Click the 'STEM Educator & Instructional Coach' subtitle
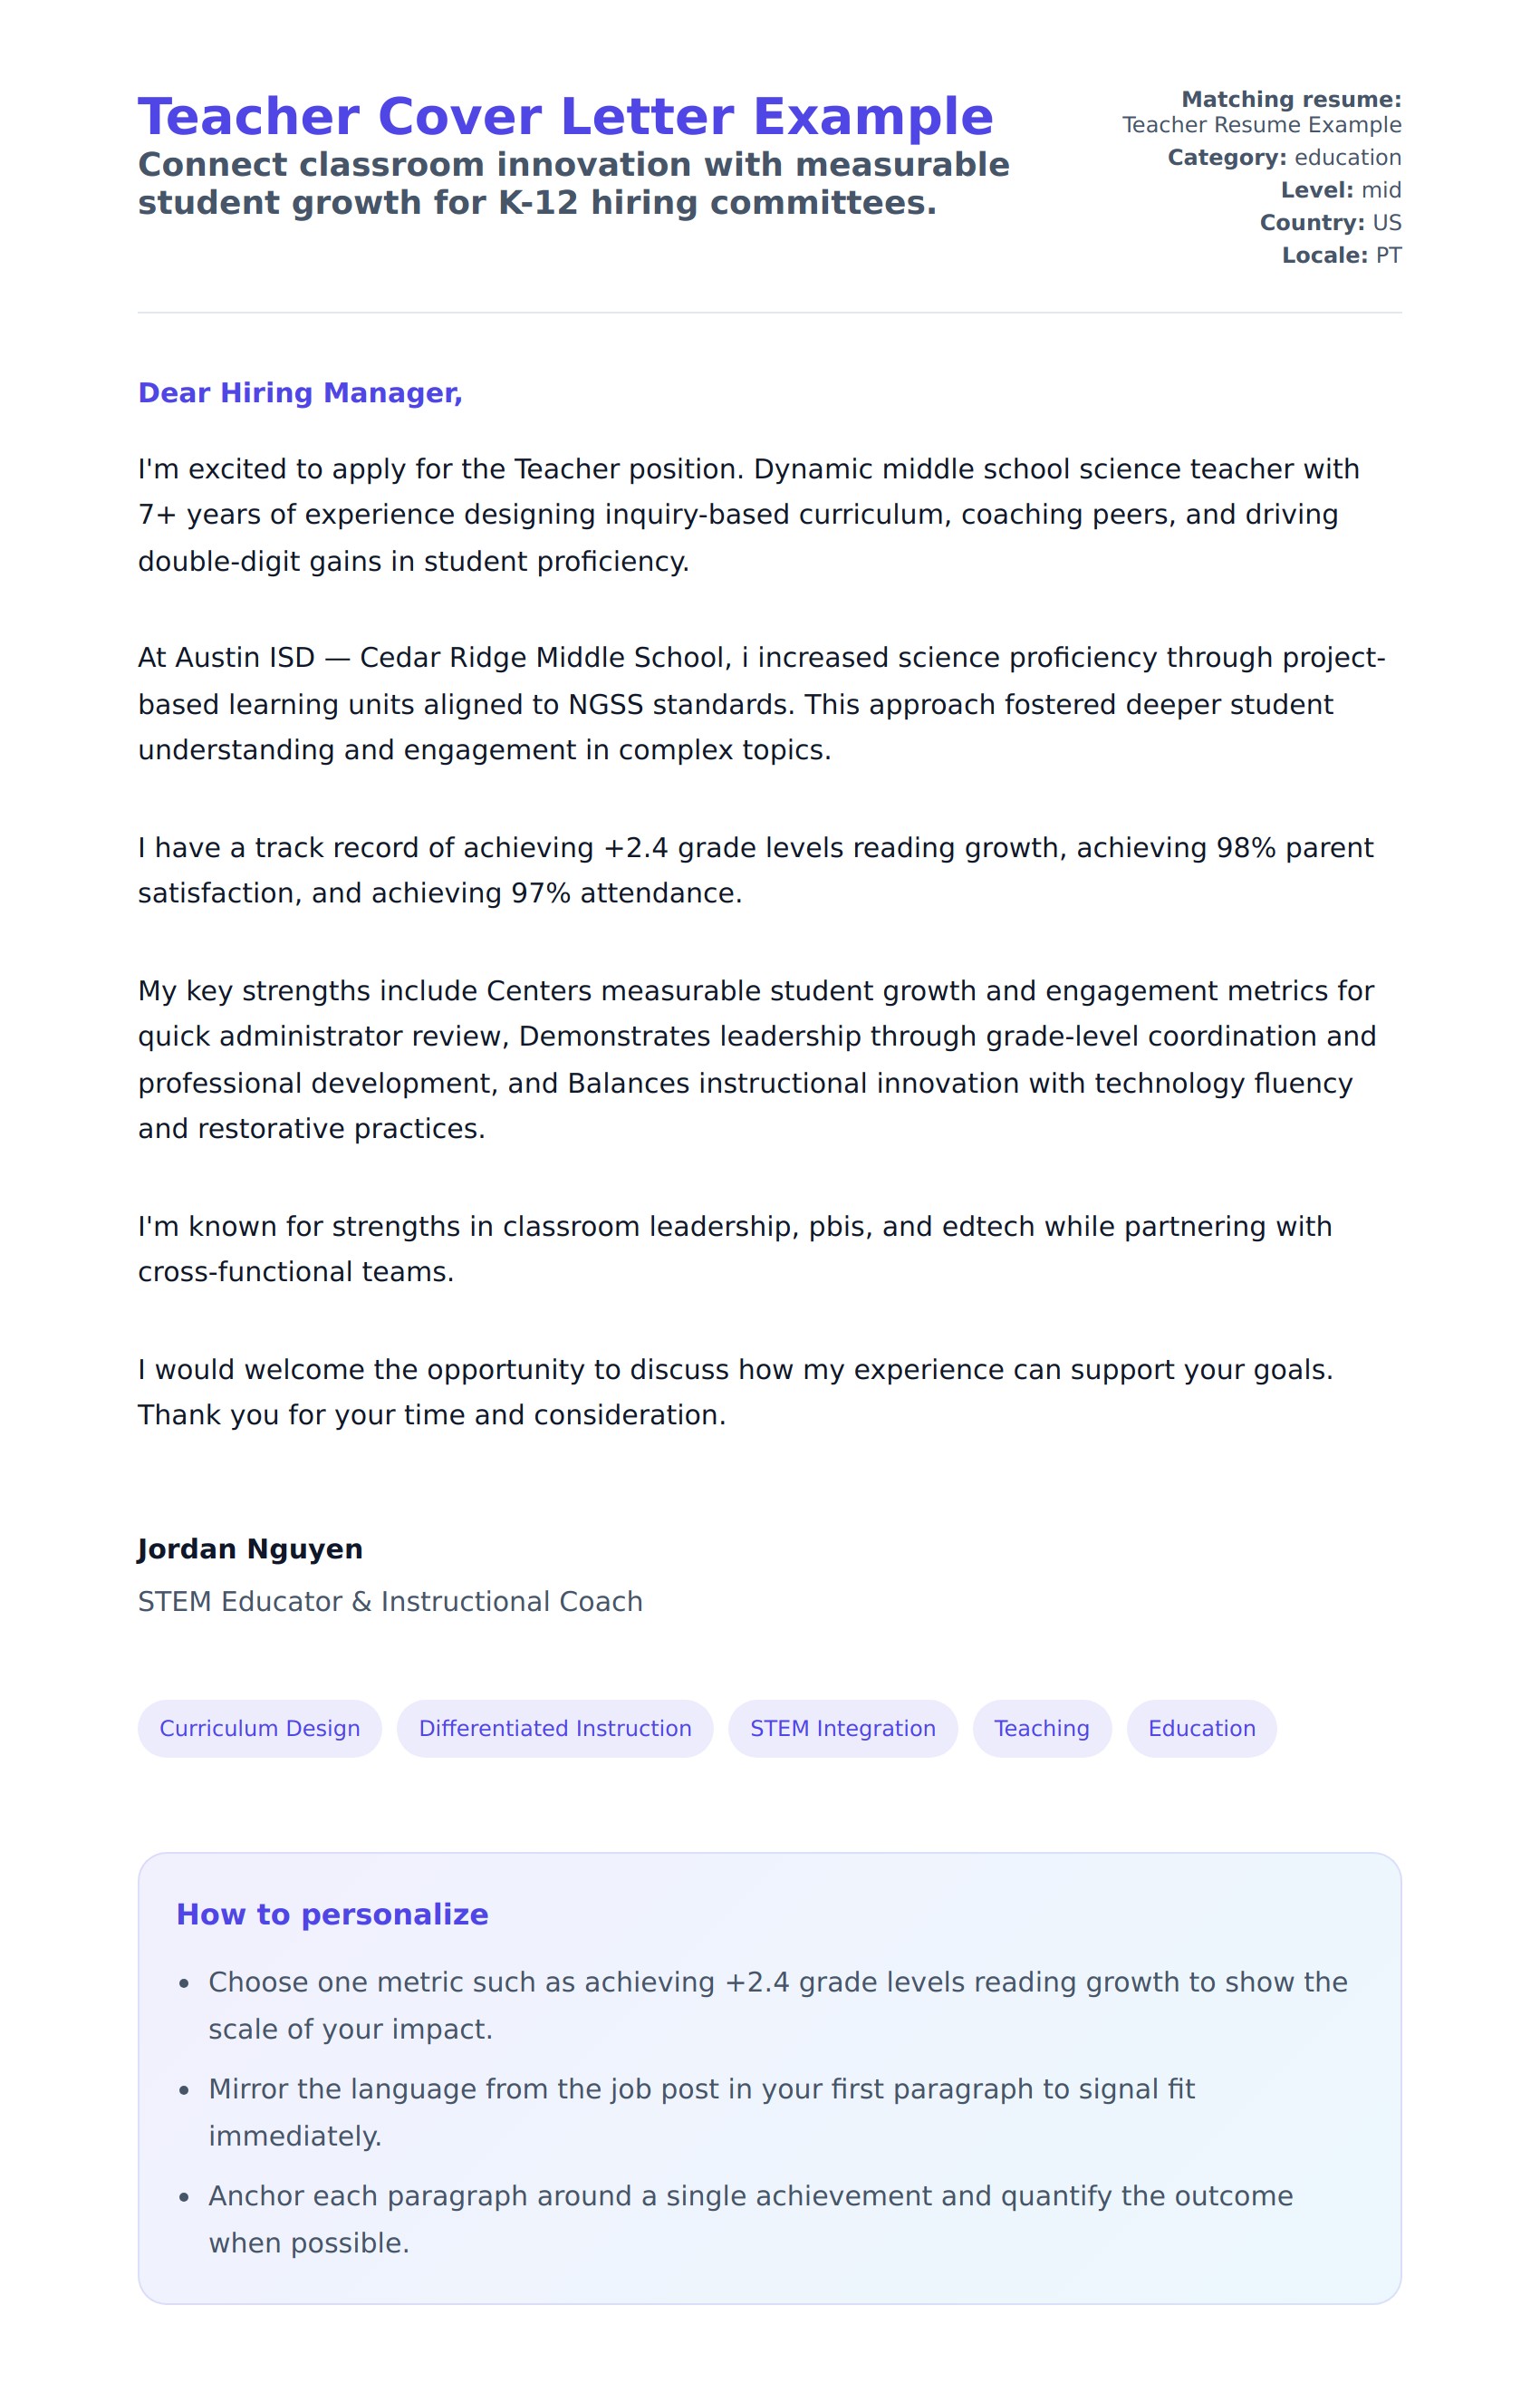 (390, 1601)
